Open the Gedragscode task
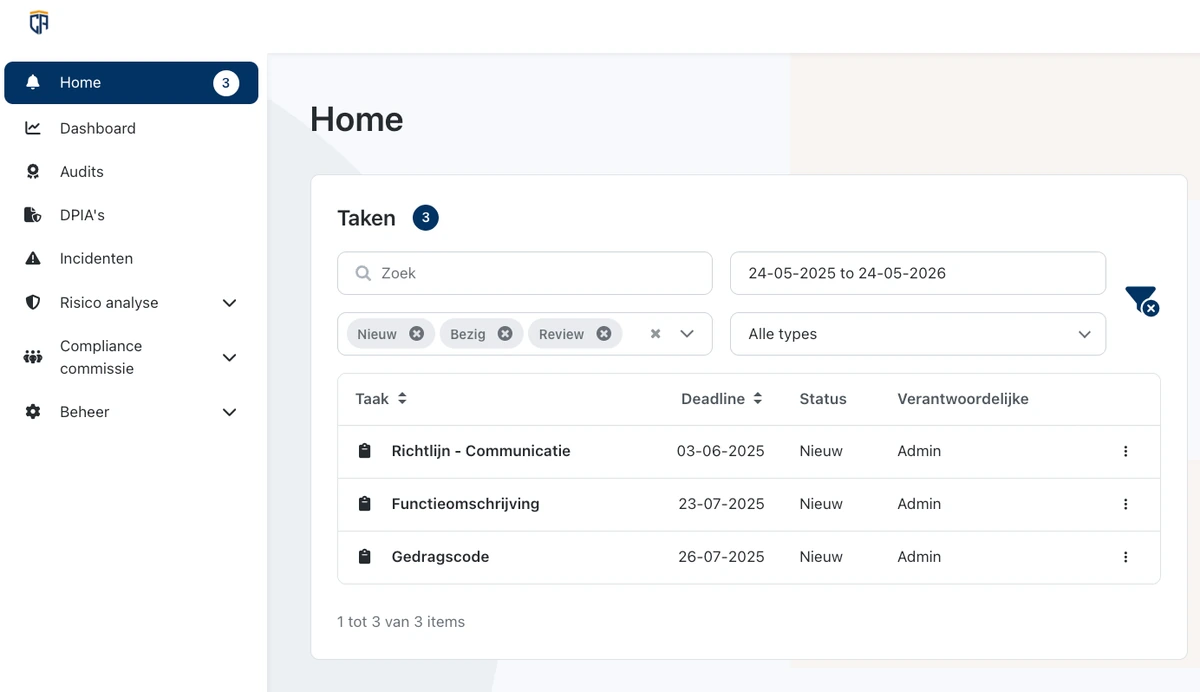 coord(440,557)
